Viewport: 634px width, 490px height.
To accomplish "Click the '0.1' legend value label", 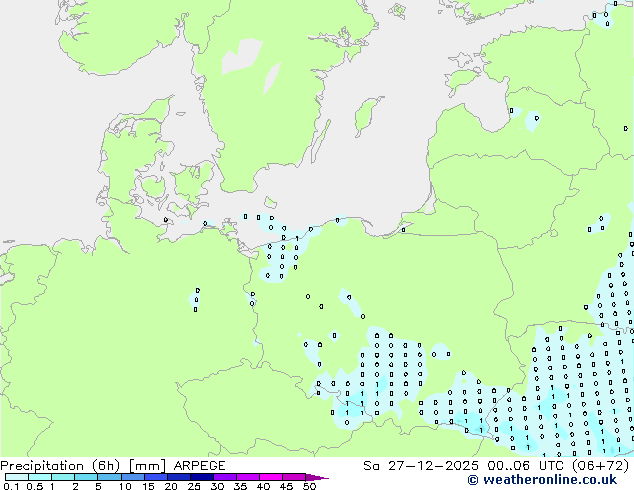I will coord(9,486).
